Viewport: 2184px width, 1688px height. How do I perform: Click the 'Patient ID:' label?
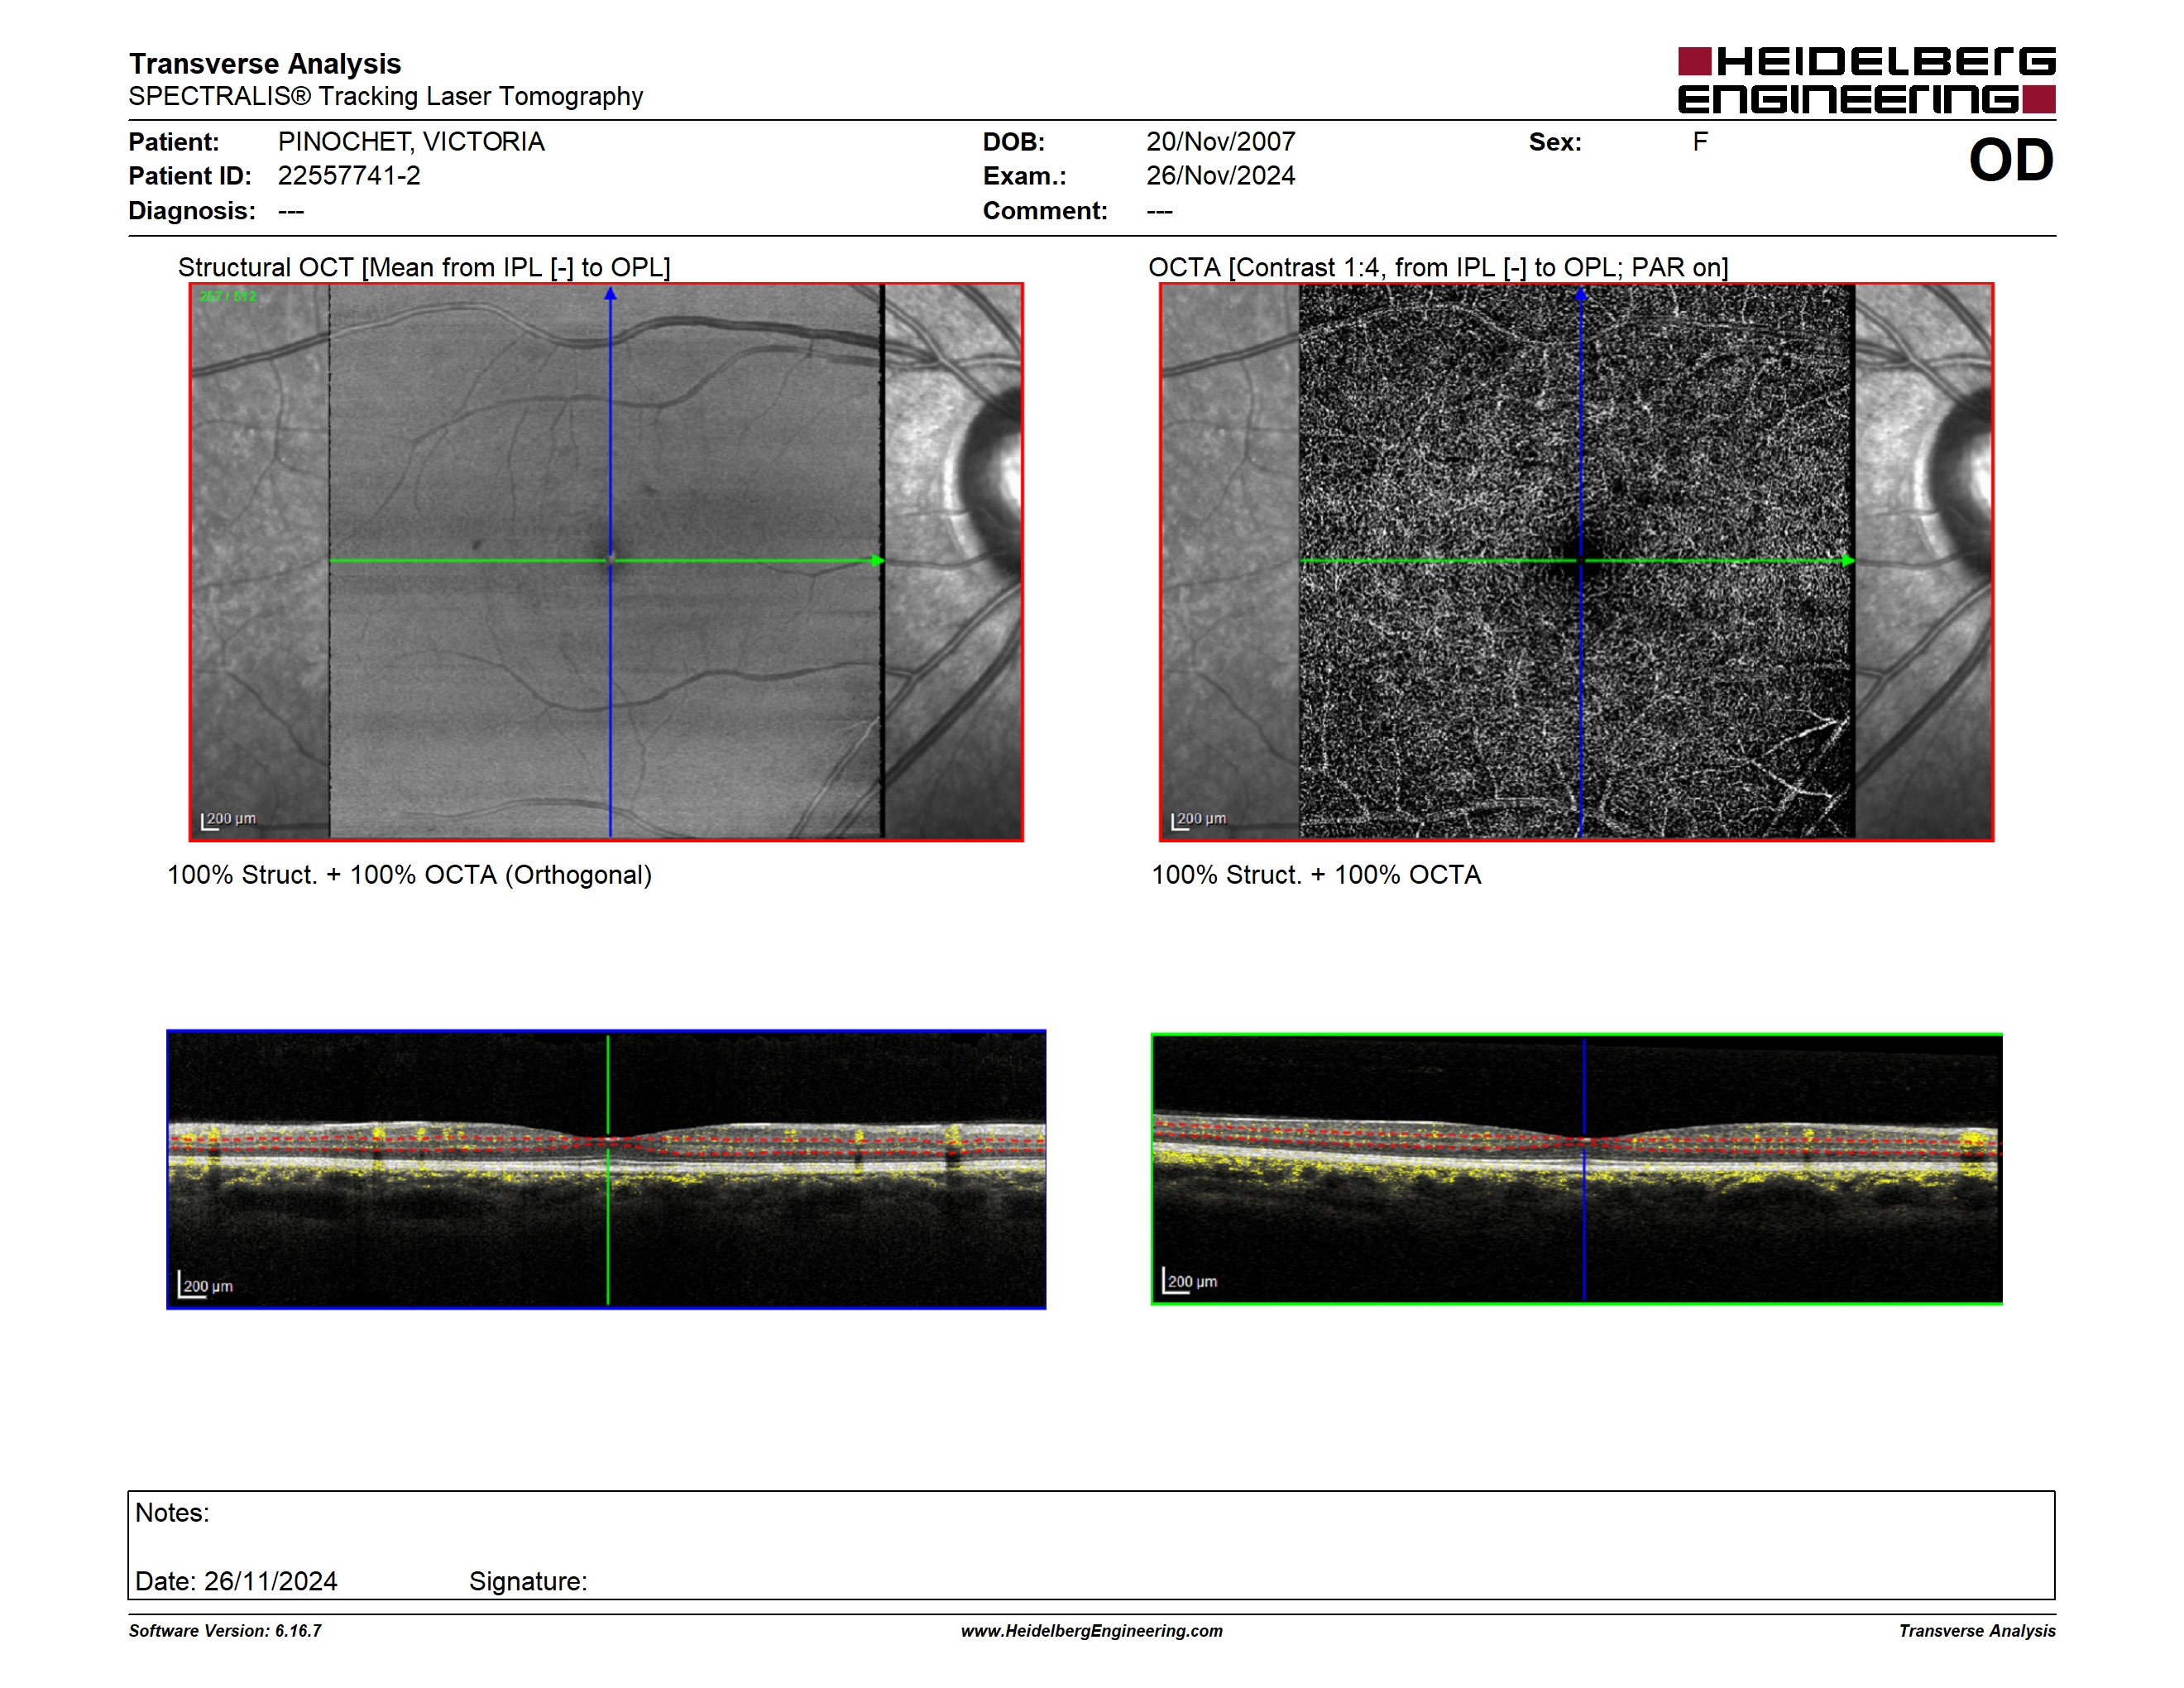tap(190, 176)
